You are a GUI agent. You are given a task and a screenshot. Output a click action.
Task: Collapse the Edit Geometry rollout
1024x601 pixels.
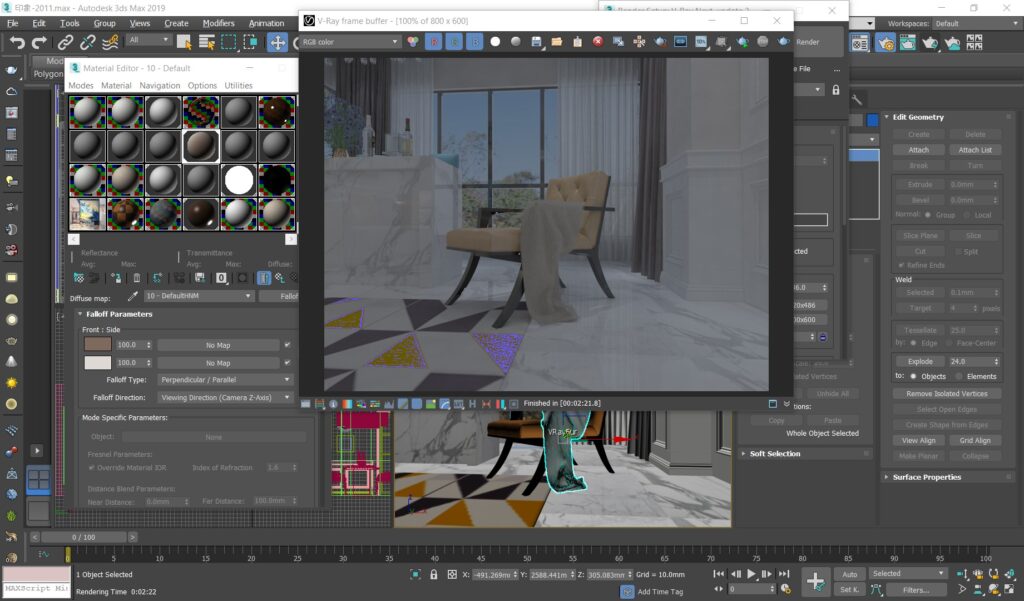coord(917,117)
